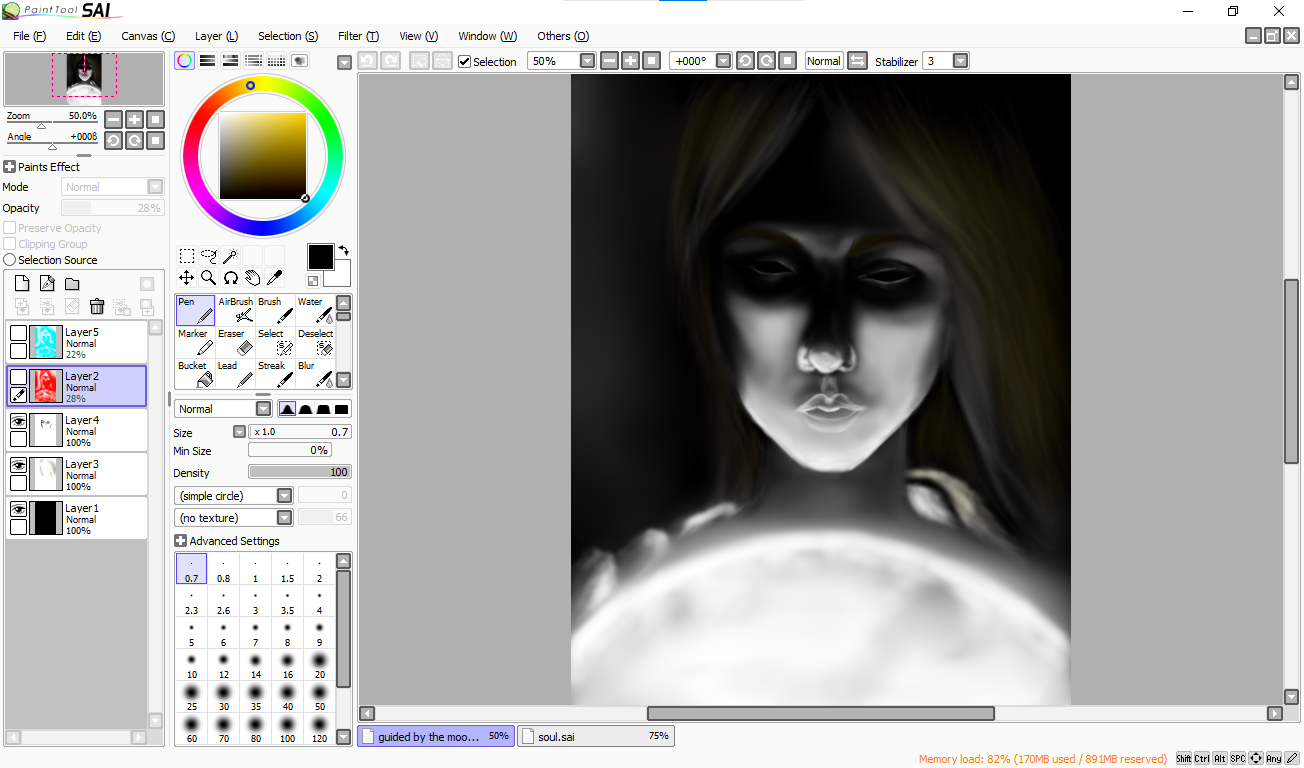The image size is (1304, 768).
Task: Open the view zoom 50% dropdown
Action: pos(587,61)
